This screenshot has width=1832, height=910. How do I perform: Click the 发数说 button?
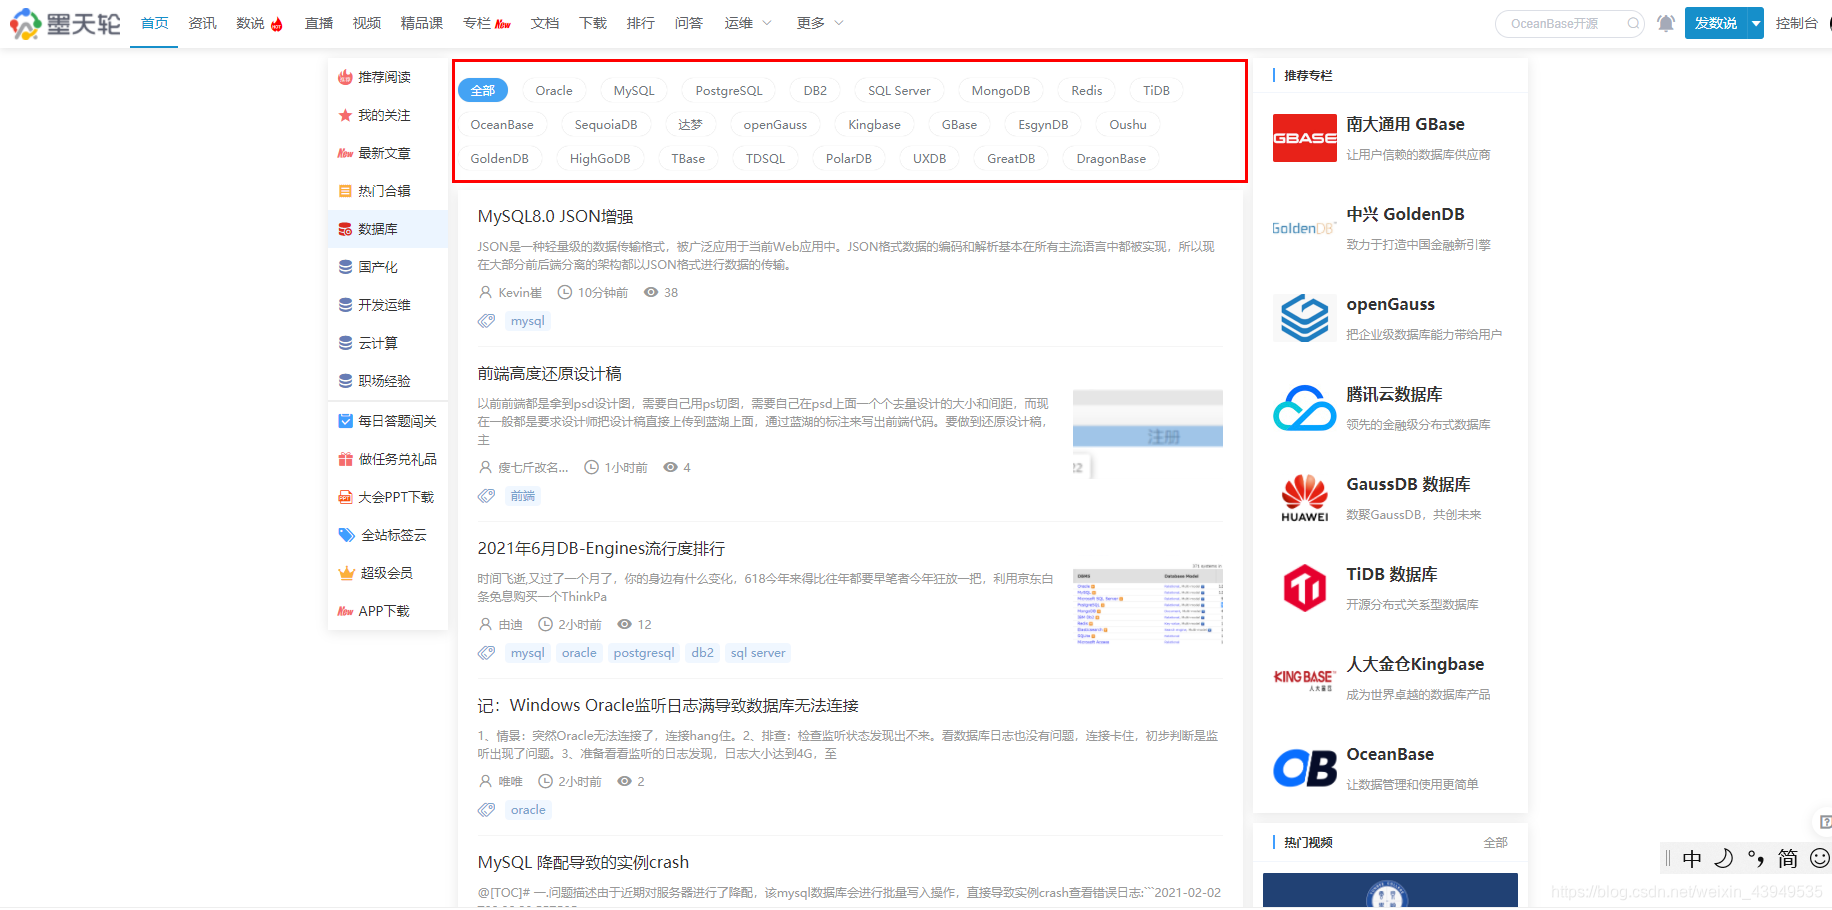click(x=1716, y=23)
